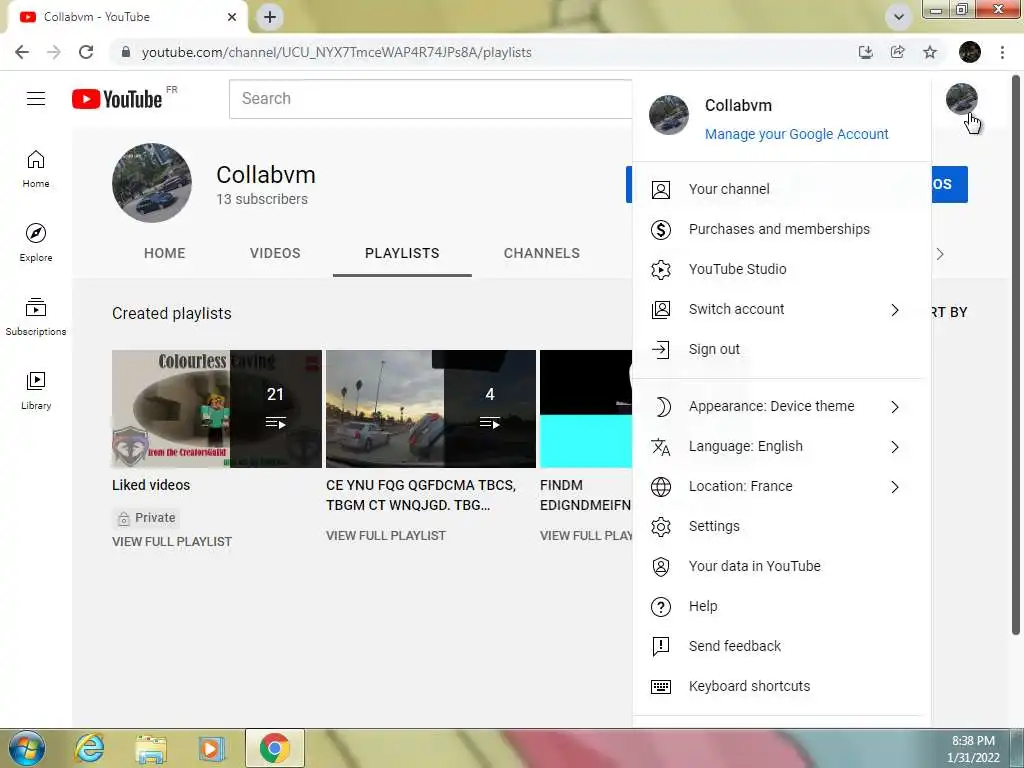Click the Collabvm channel avatar
The width and height of the screenshot is (1024, 768).
[x=152, y=183]
